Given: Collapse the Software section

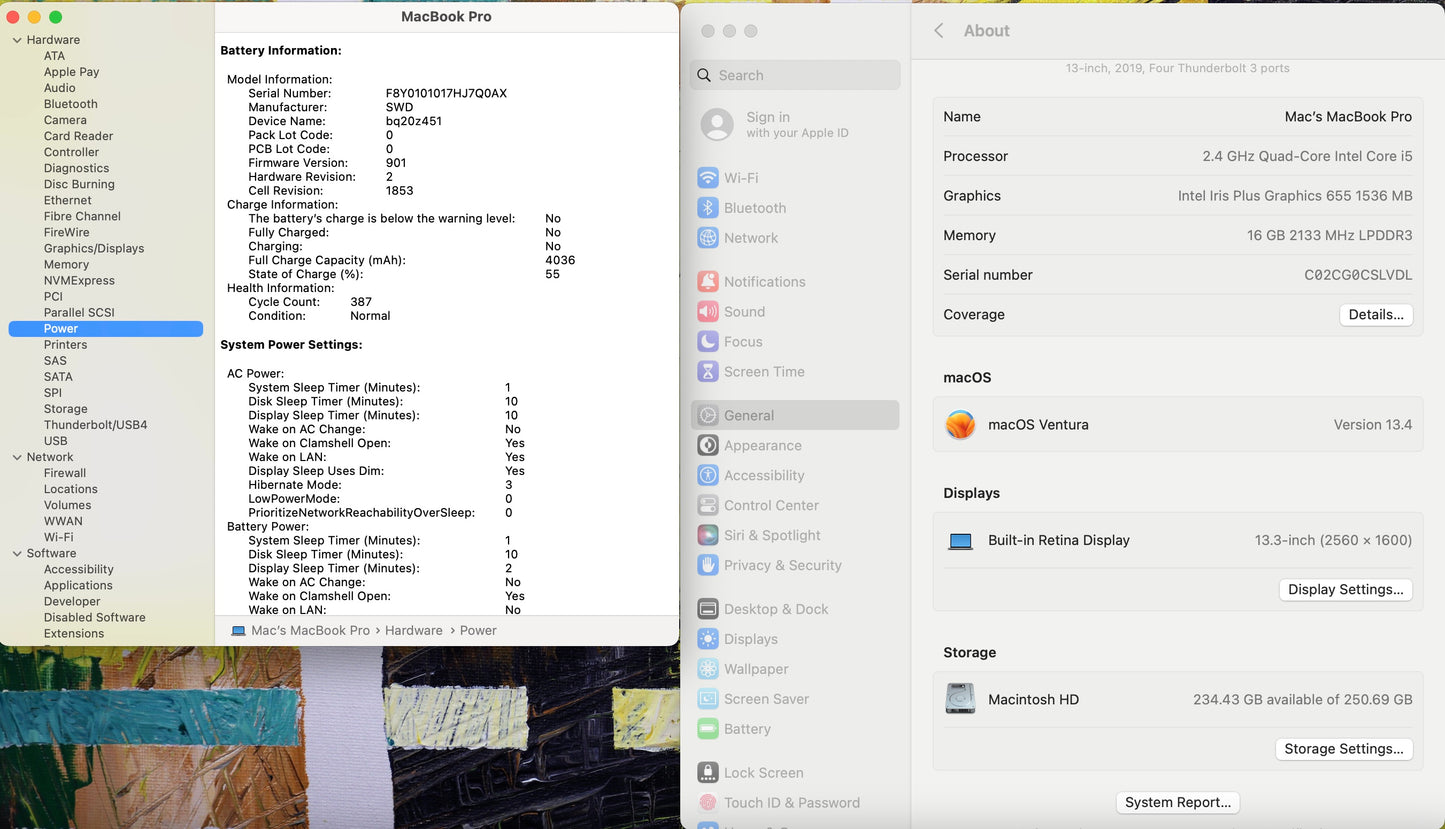Looking at the screenshot, I should click(x=16, y=553).
